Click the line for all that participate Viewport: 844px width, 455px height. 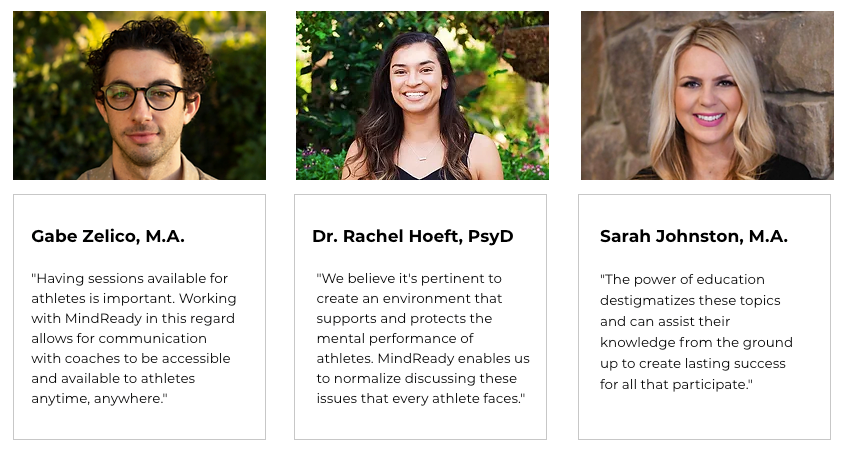pos(676,384)
